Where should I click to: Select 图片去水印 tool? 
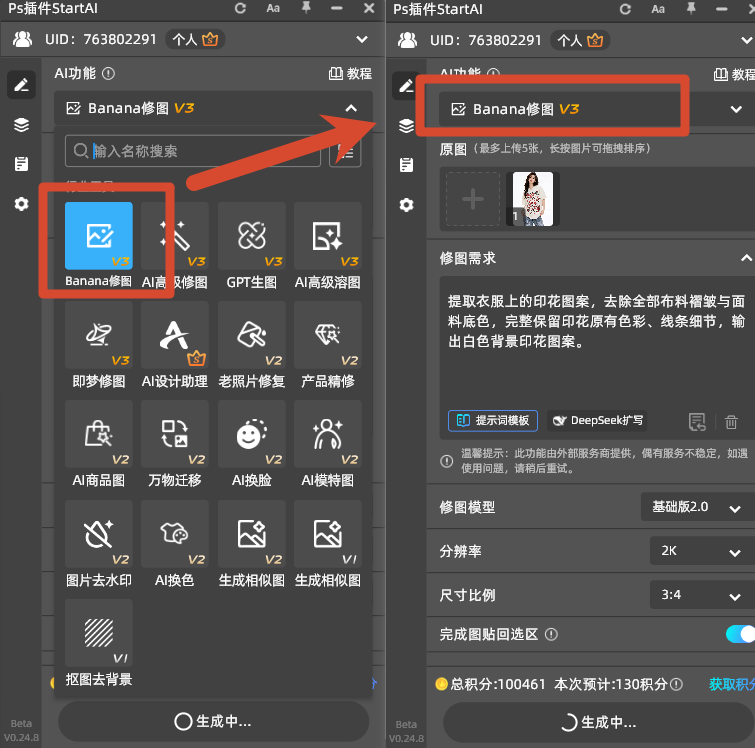tap(99, 534)
